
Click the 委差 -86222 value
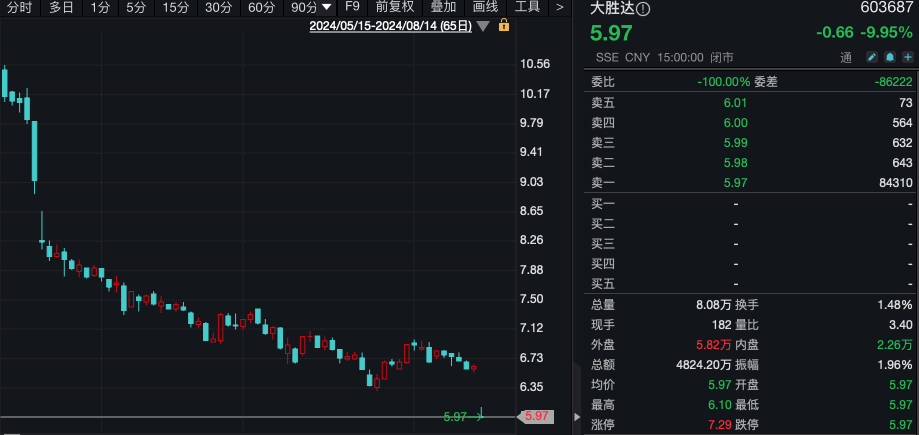pos(893,81)
